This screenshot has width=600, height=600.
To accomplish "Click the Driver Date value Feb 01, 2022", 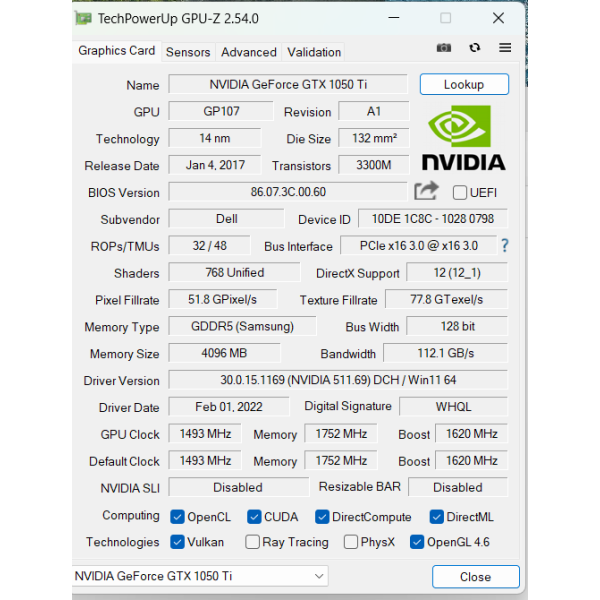I will [229, 406].
